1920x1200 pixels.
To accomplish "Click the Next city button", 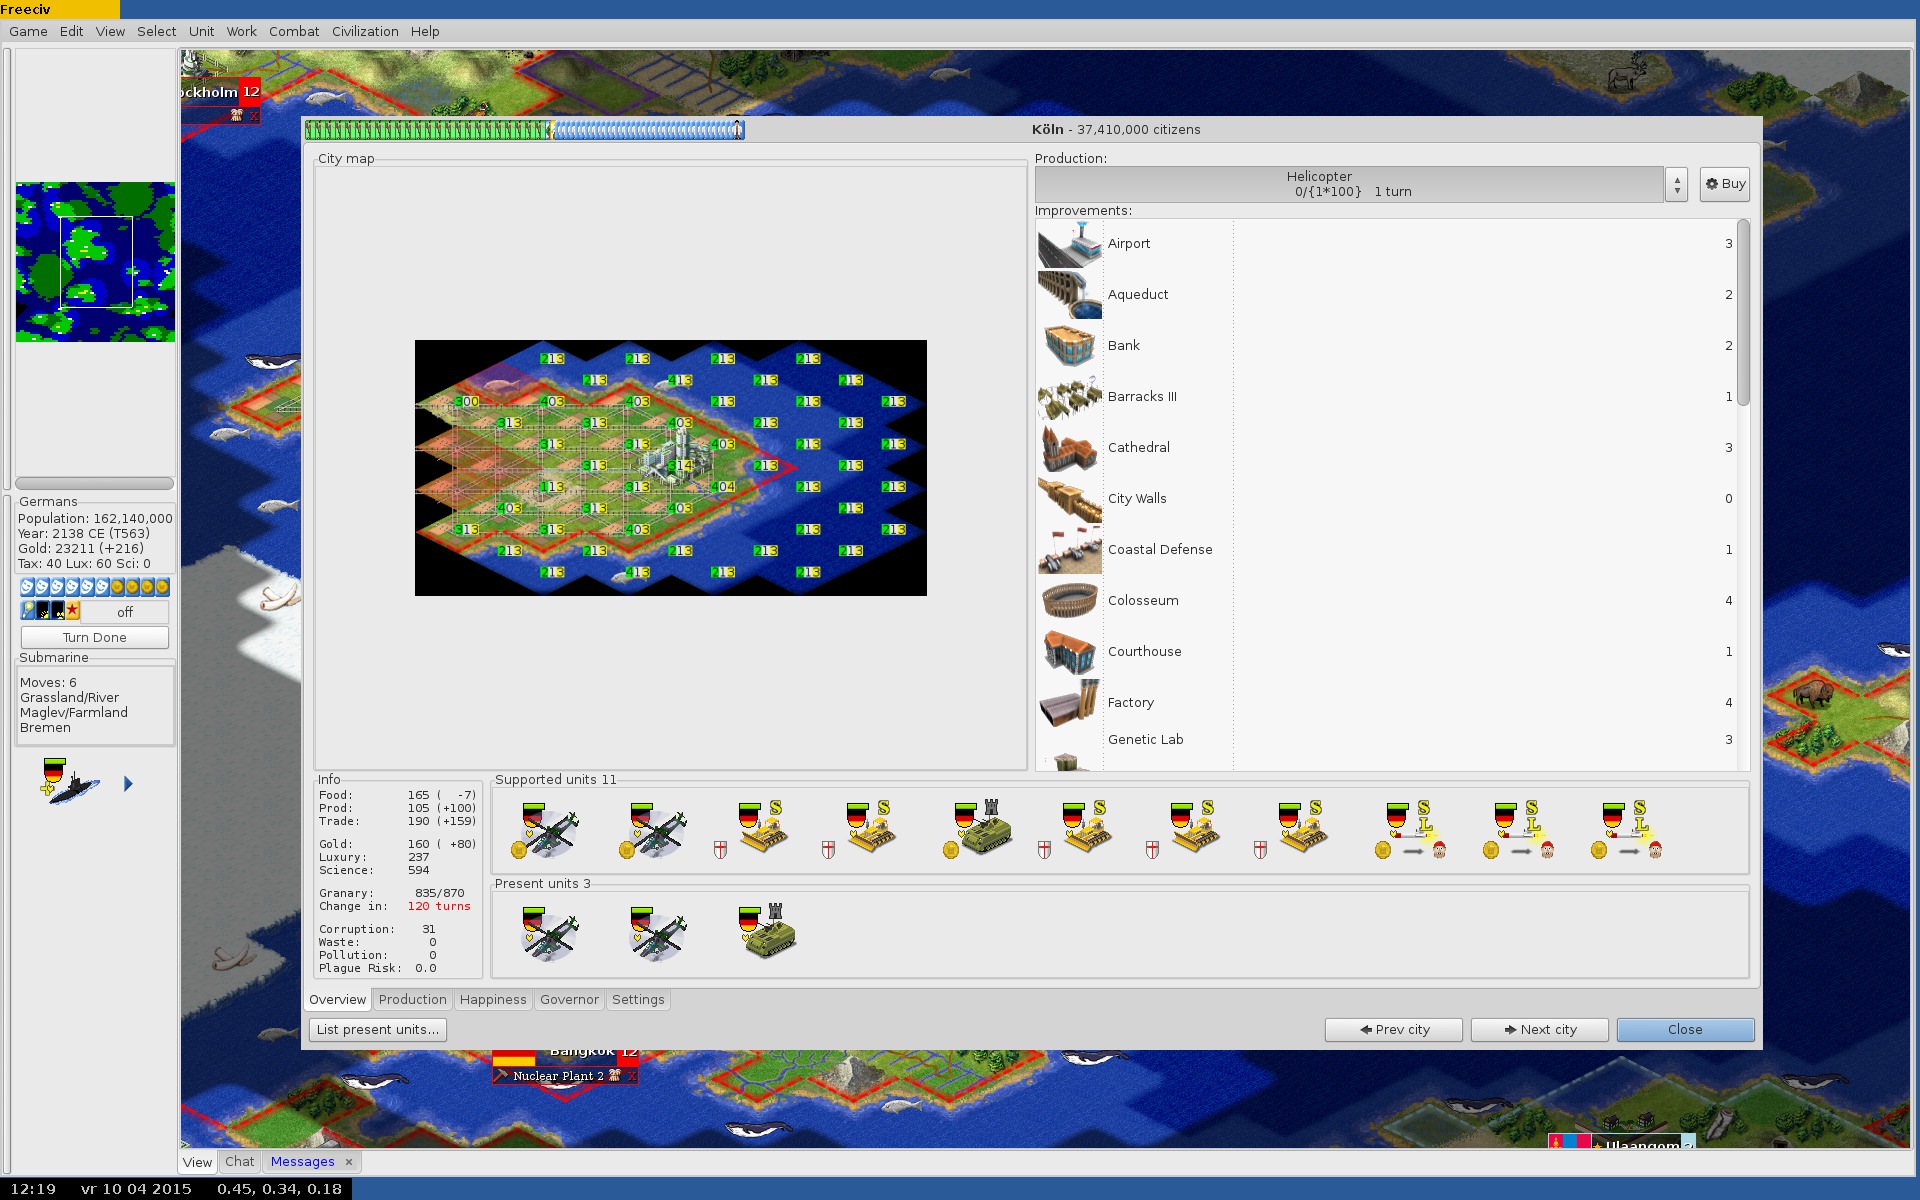I will (1539, 1030).
